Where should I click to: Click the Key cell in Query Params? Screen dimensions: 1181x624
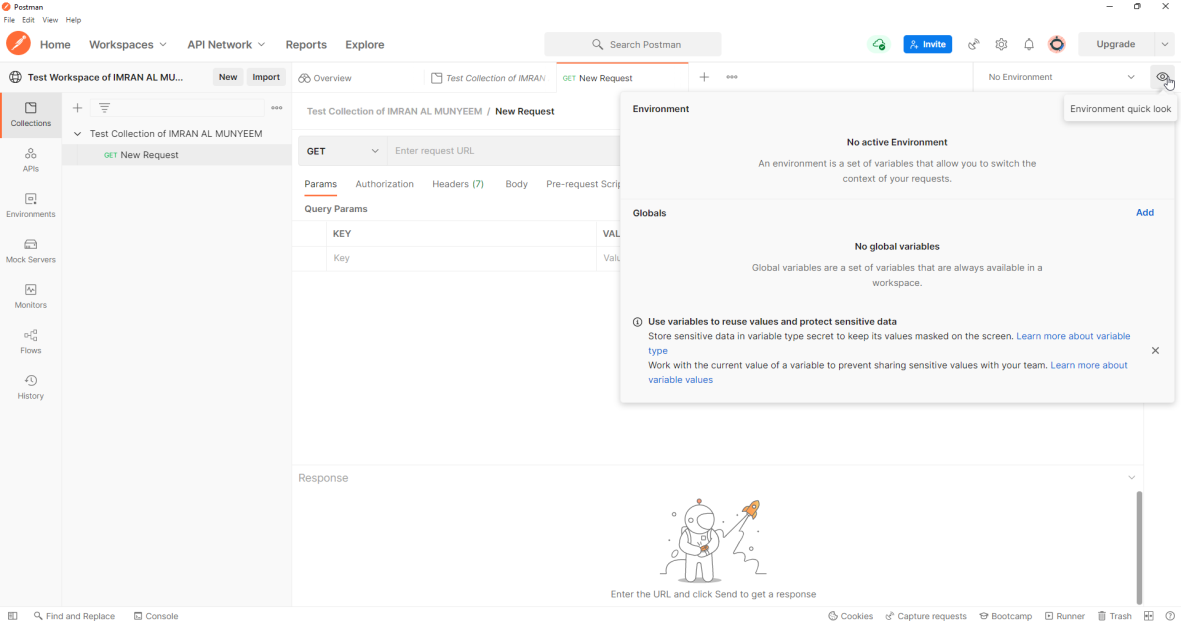point(461,258)
